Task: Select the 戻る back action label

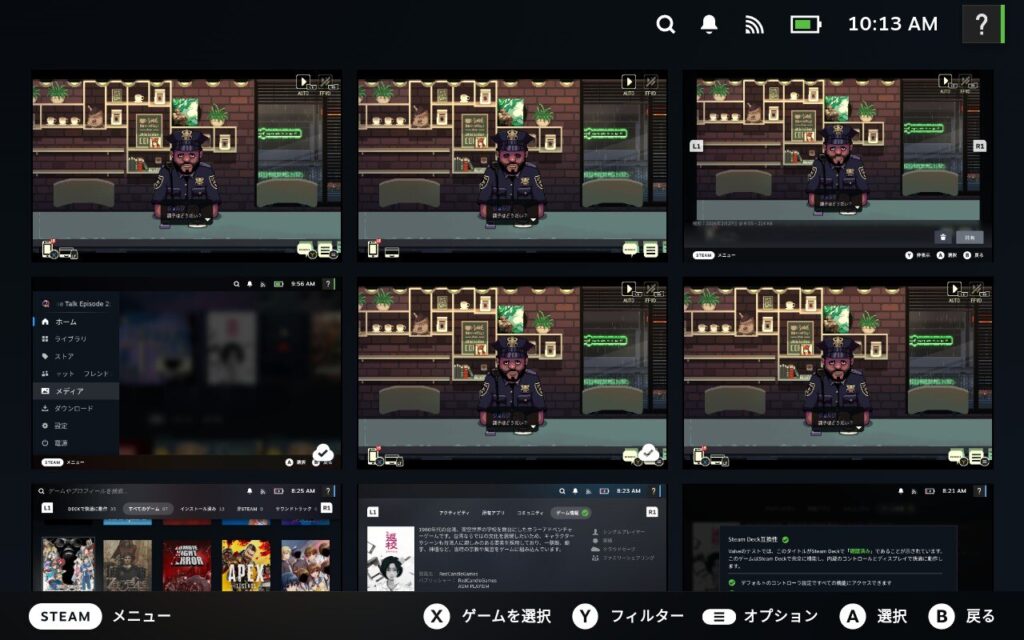Action: (x=980, y=616)
